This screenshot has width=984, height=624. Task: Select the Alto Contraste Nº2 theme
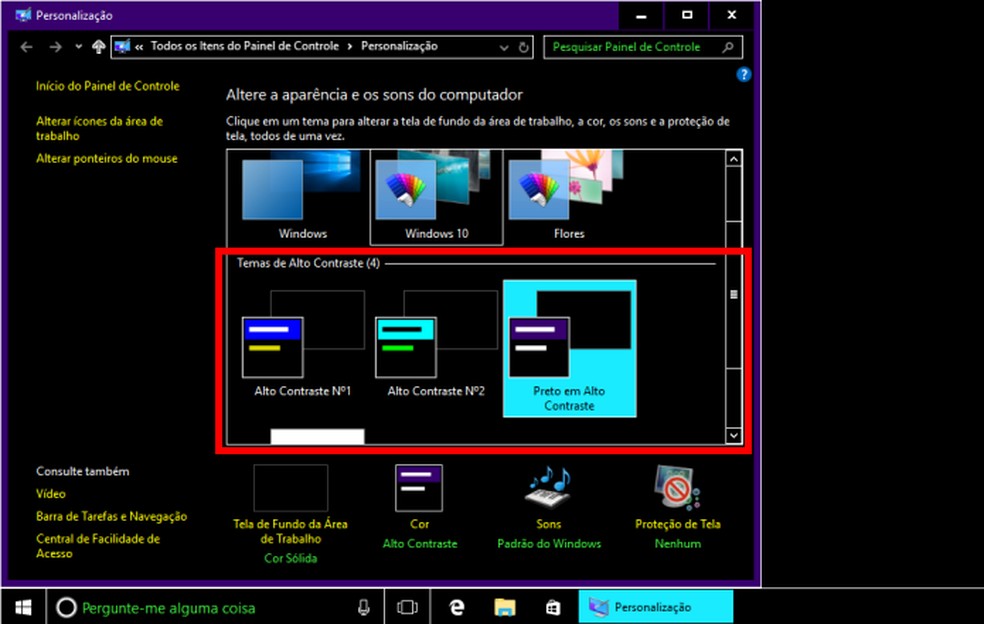click(x=436, y=343)
